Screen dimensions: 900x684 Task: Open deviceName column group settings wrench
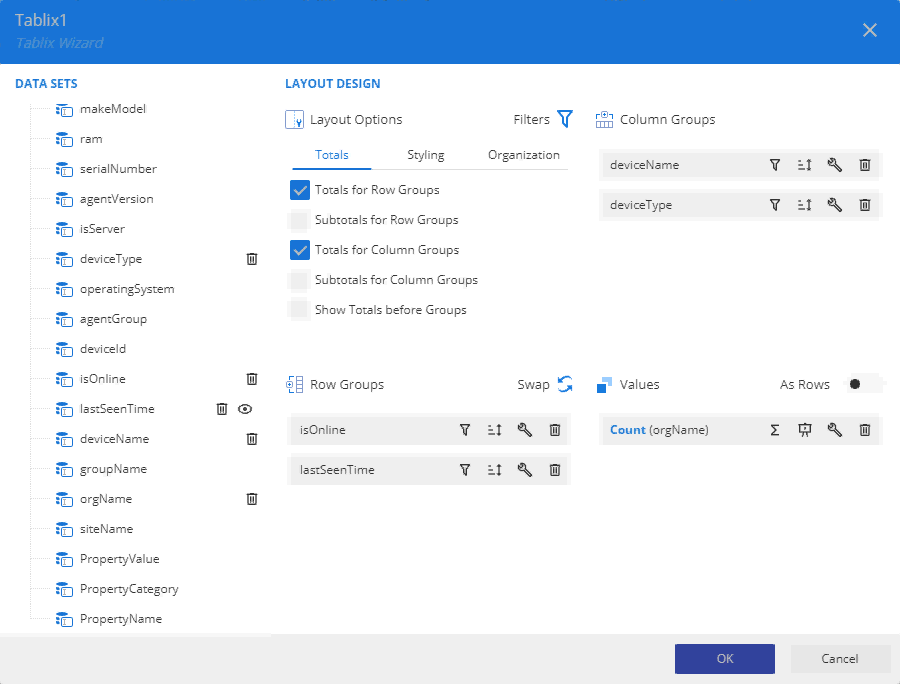point(835,165)
